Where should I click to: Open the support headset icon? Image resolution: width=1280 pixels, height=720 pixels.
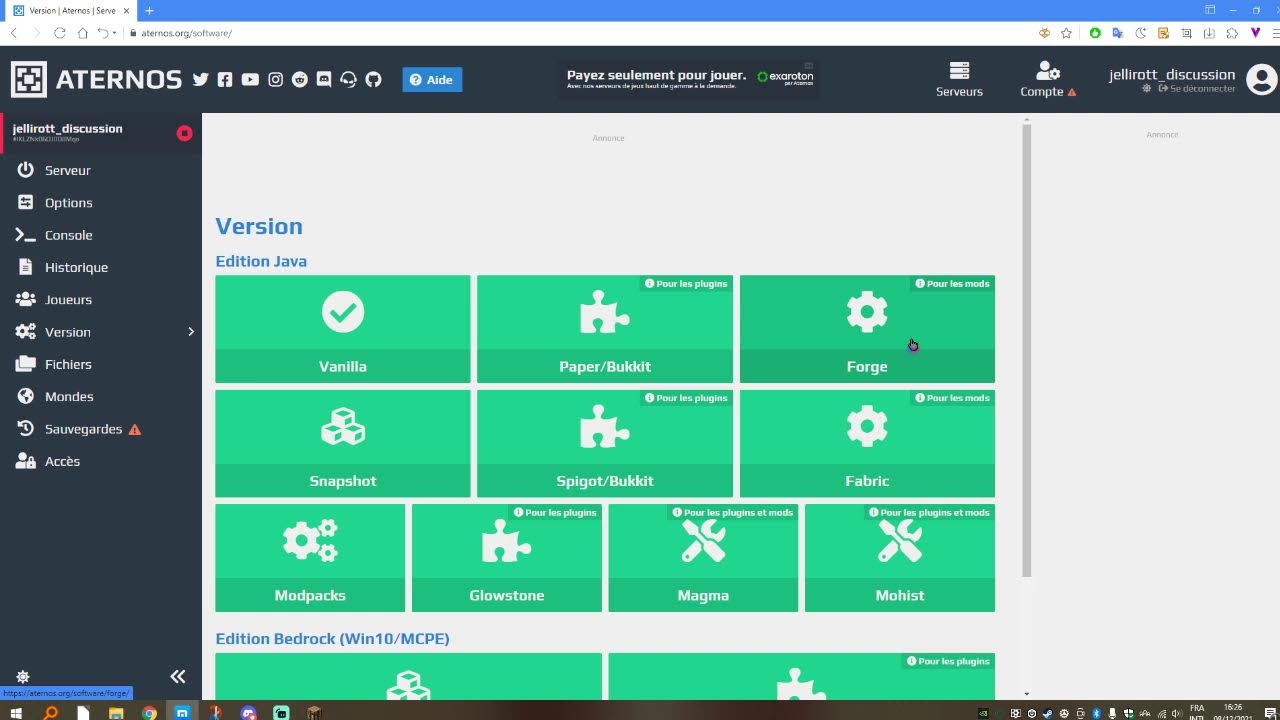pyautogui.click(x=348, y=80)
